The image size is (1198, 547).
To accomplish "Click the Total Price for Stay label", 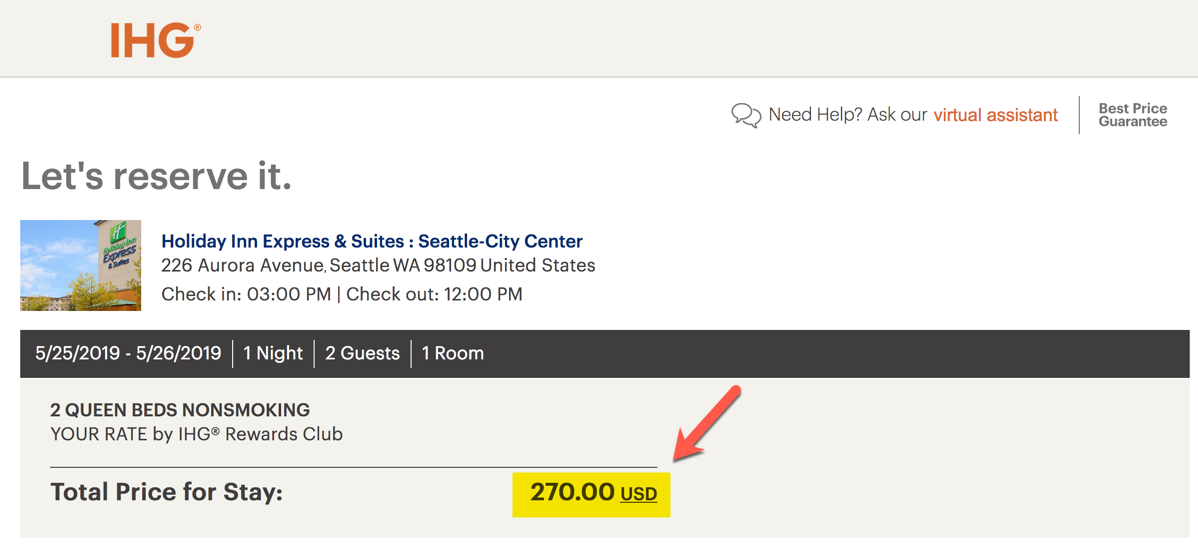I will 167,493.
